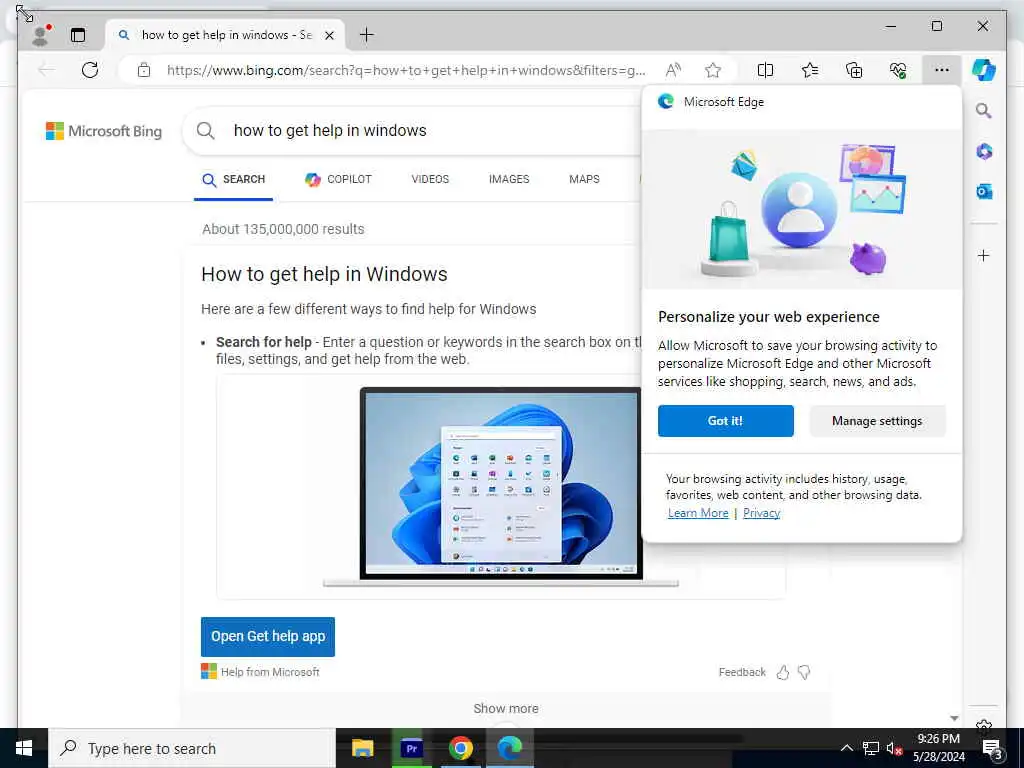
Task: Open the Windows Start menu
Action: tap(24, 748)
